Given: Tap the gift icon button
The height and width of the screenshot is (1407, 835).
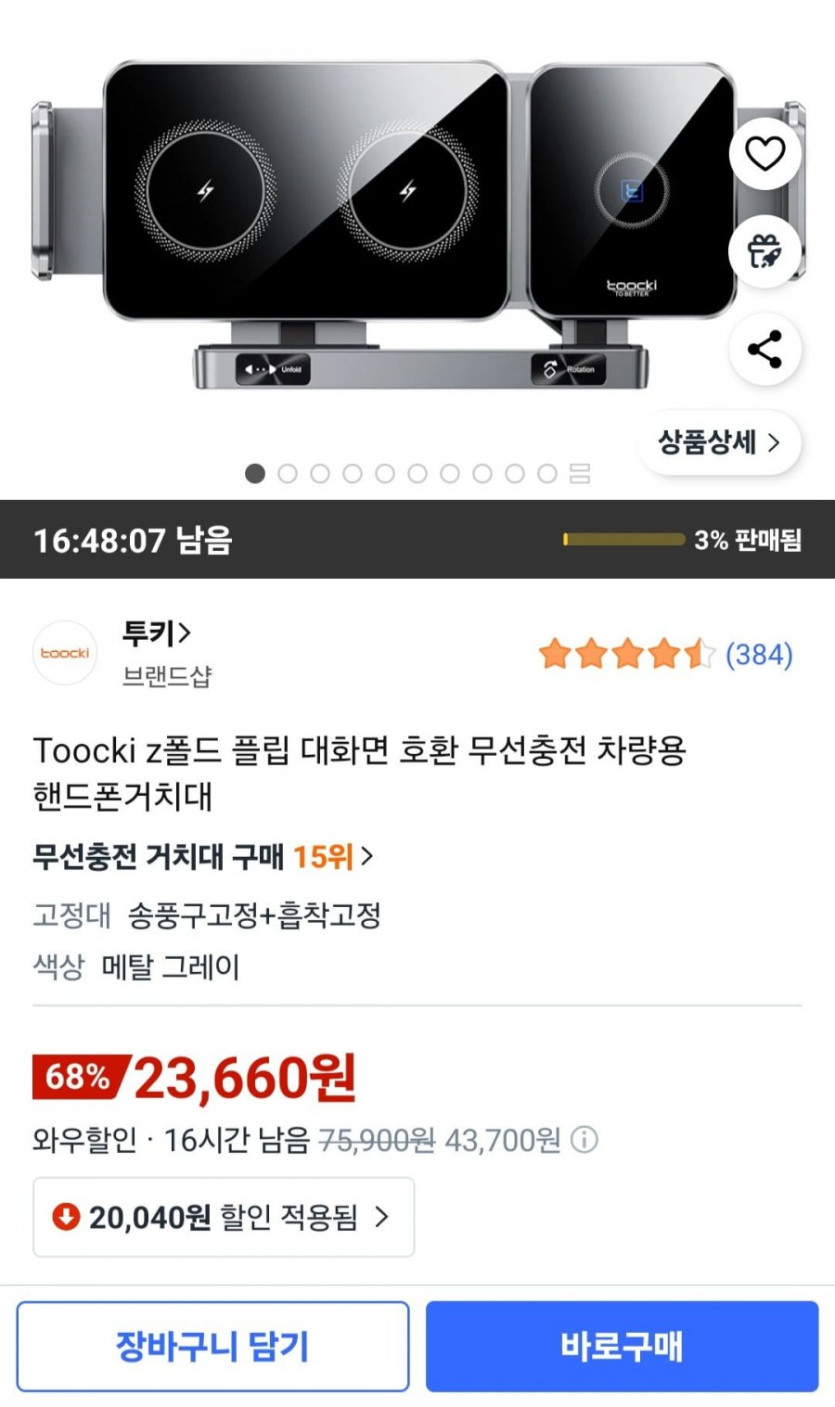Looking at the screenshot, I should [x=765, y=251].
